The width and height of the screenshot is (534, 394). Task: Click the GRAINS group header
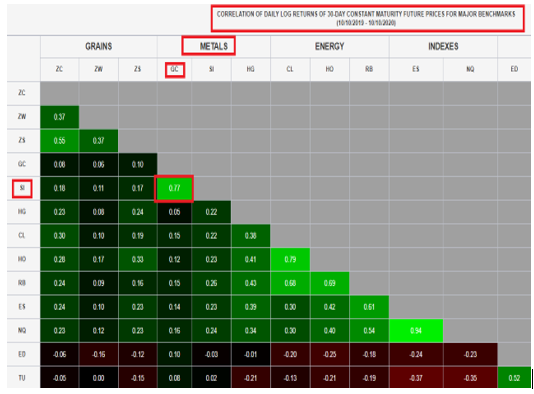click(x=98, y=46)
